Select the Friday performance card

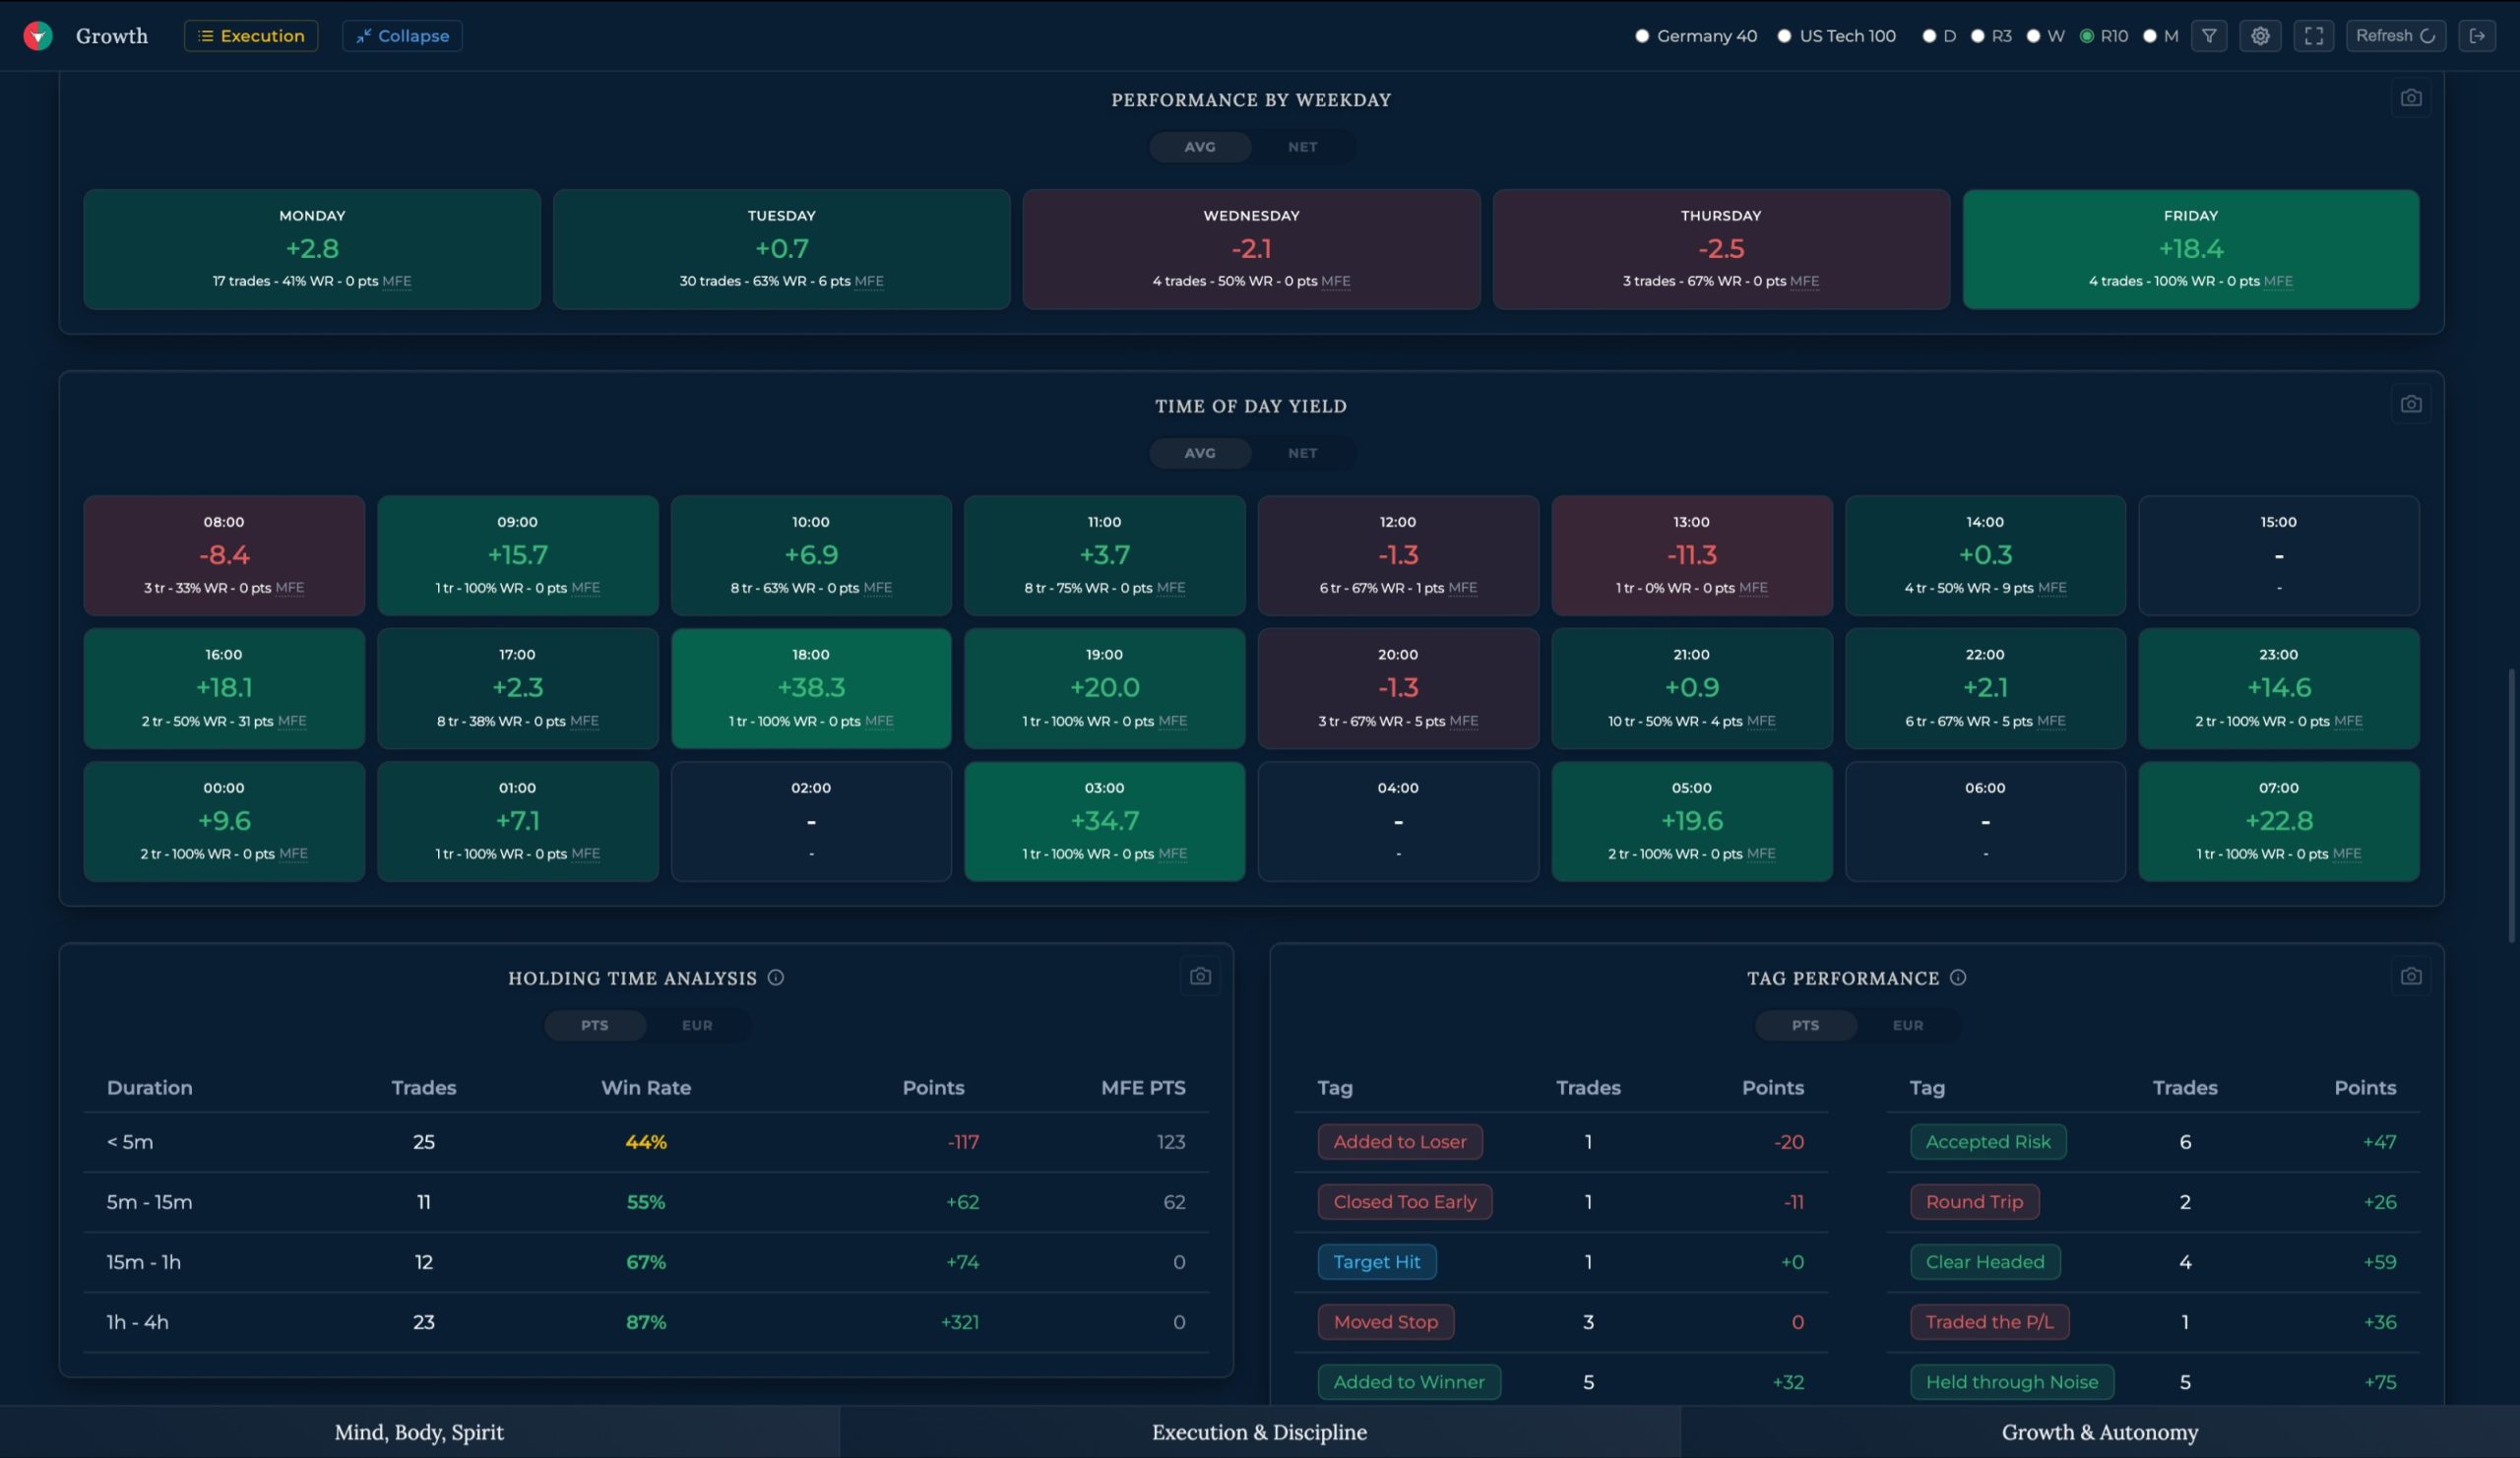tap(2190, 249)
